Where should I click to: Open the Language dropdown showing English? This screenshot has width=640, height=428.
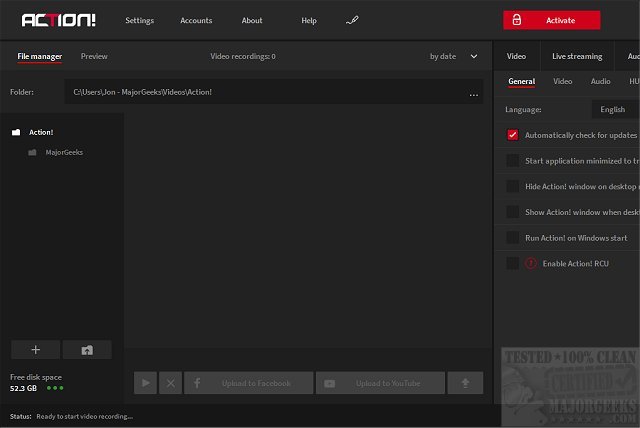[x=614, y=109]
